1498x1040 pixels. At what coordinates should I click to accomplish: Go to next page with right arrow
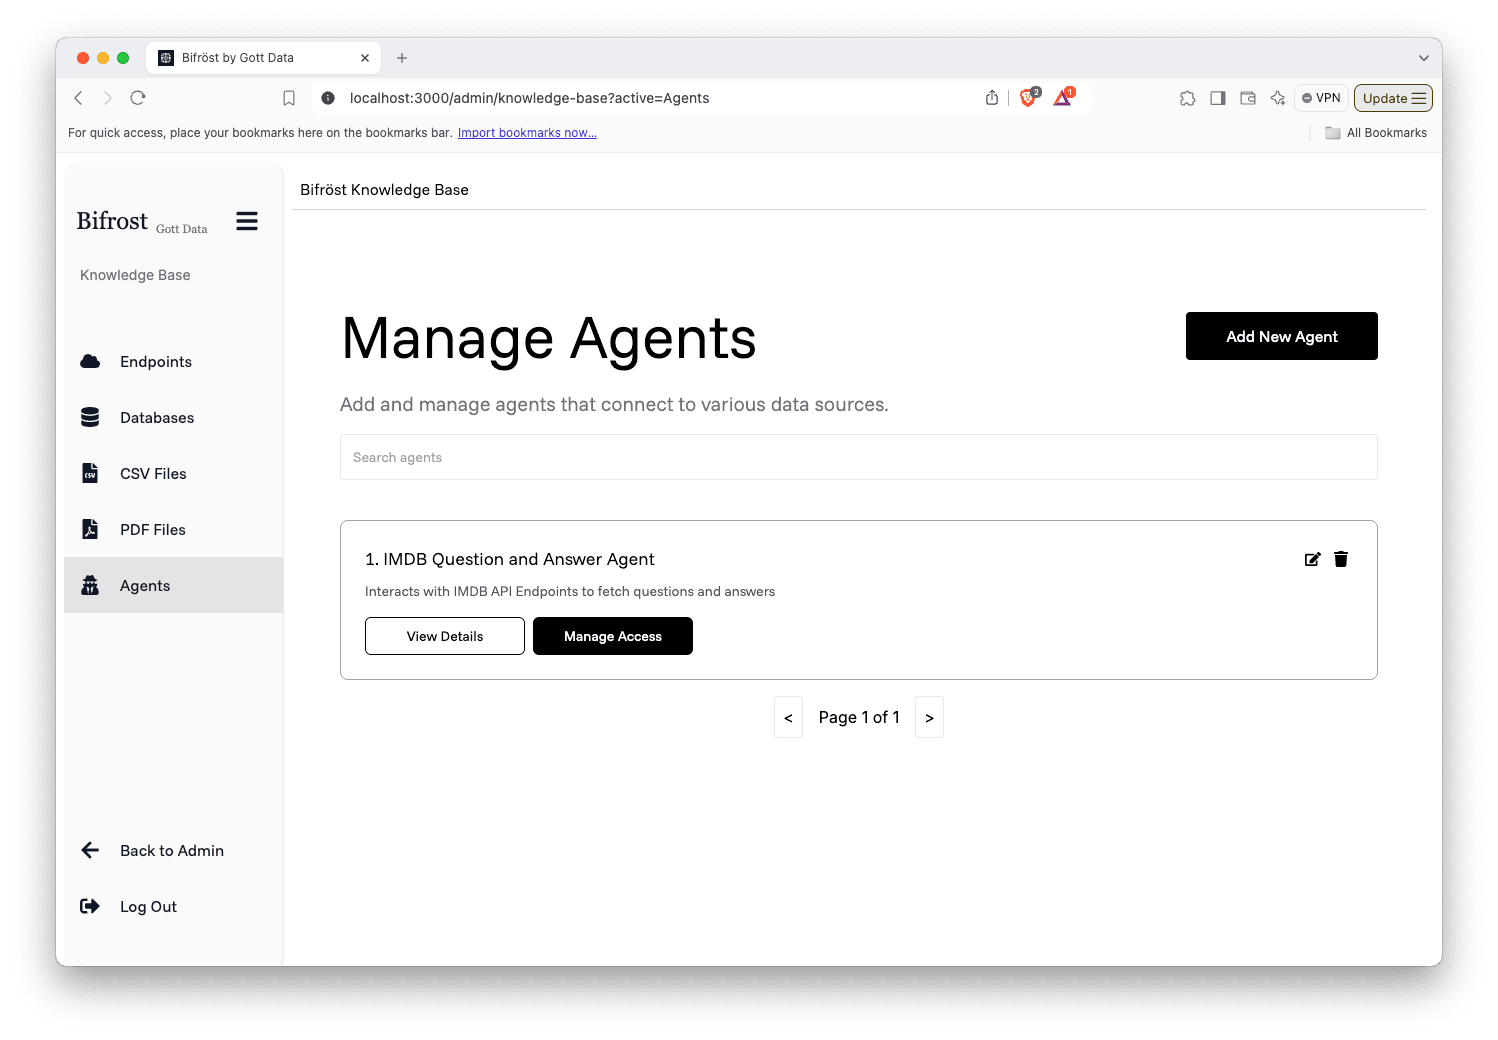[x=929, y=717]
